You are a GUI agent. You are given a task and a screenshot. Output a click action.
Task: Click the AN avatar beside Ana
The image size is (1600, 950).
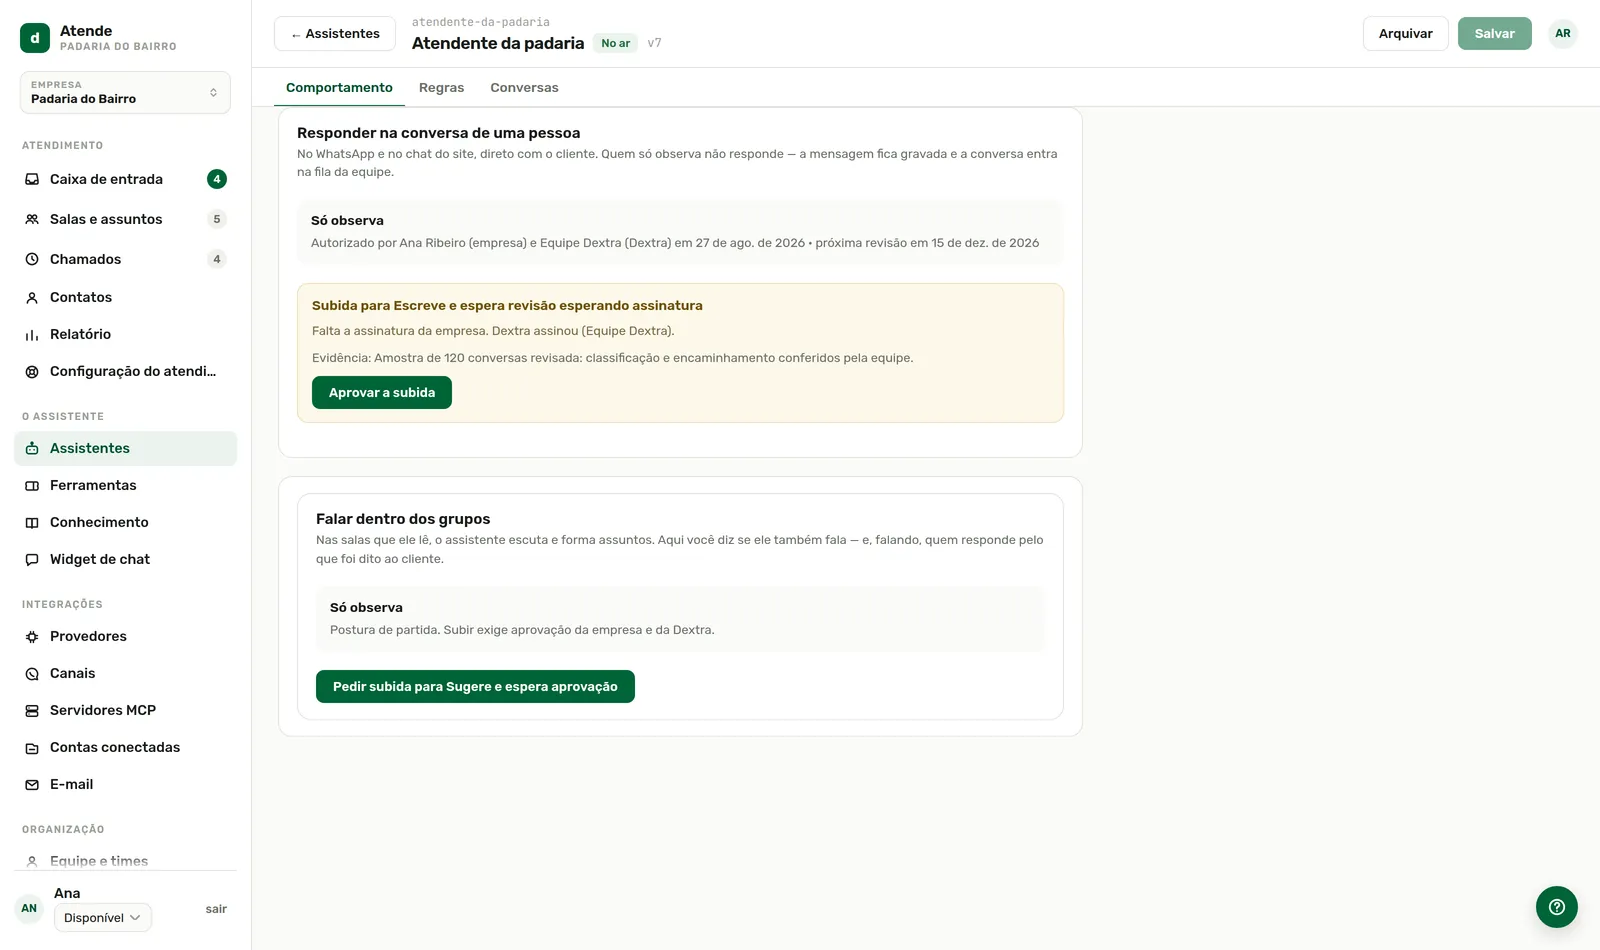coord(29,908)
